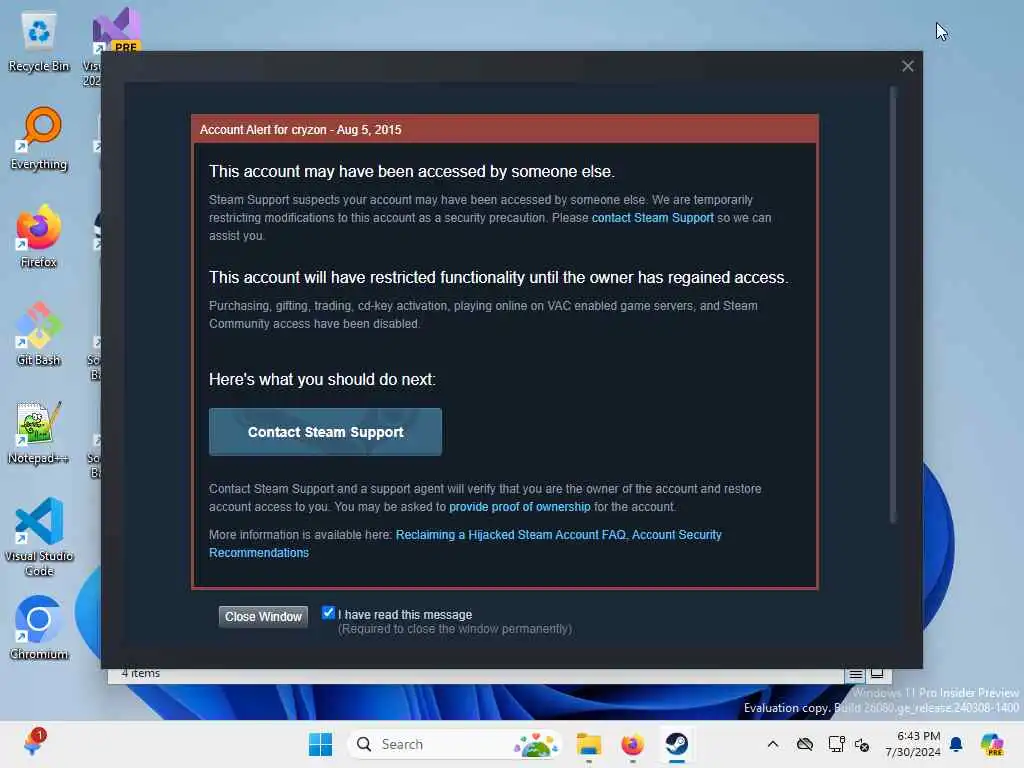Viewport: 1024px width, 768px height.
Task: Switch Explorer window to large icons view
Action: click(x=877, y=674)
